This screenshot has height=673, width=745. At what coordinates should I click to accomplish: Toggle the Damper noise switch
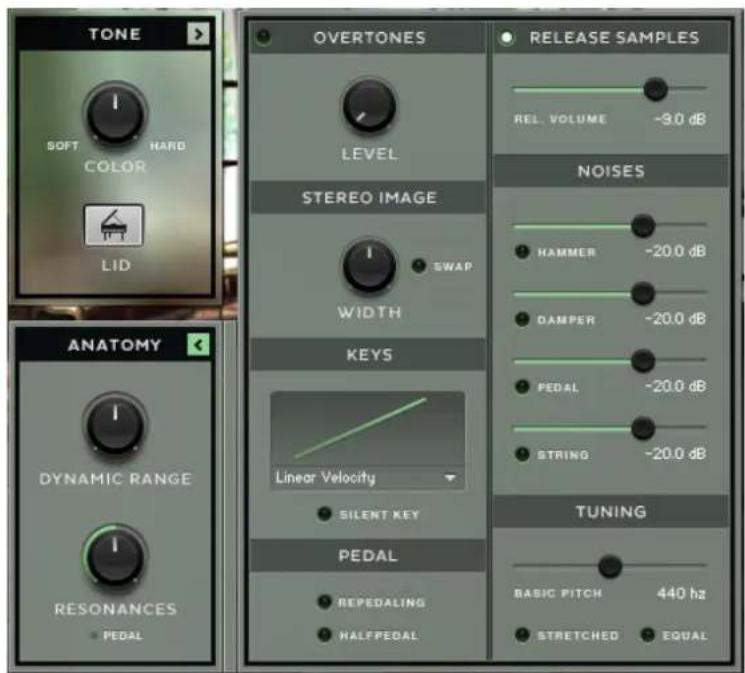pos(522,319)
